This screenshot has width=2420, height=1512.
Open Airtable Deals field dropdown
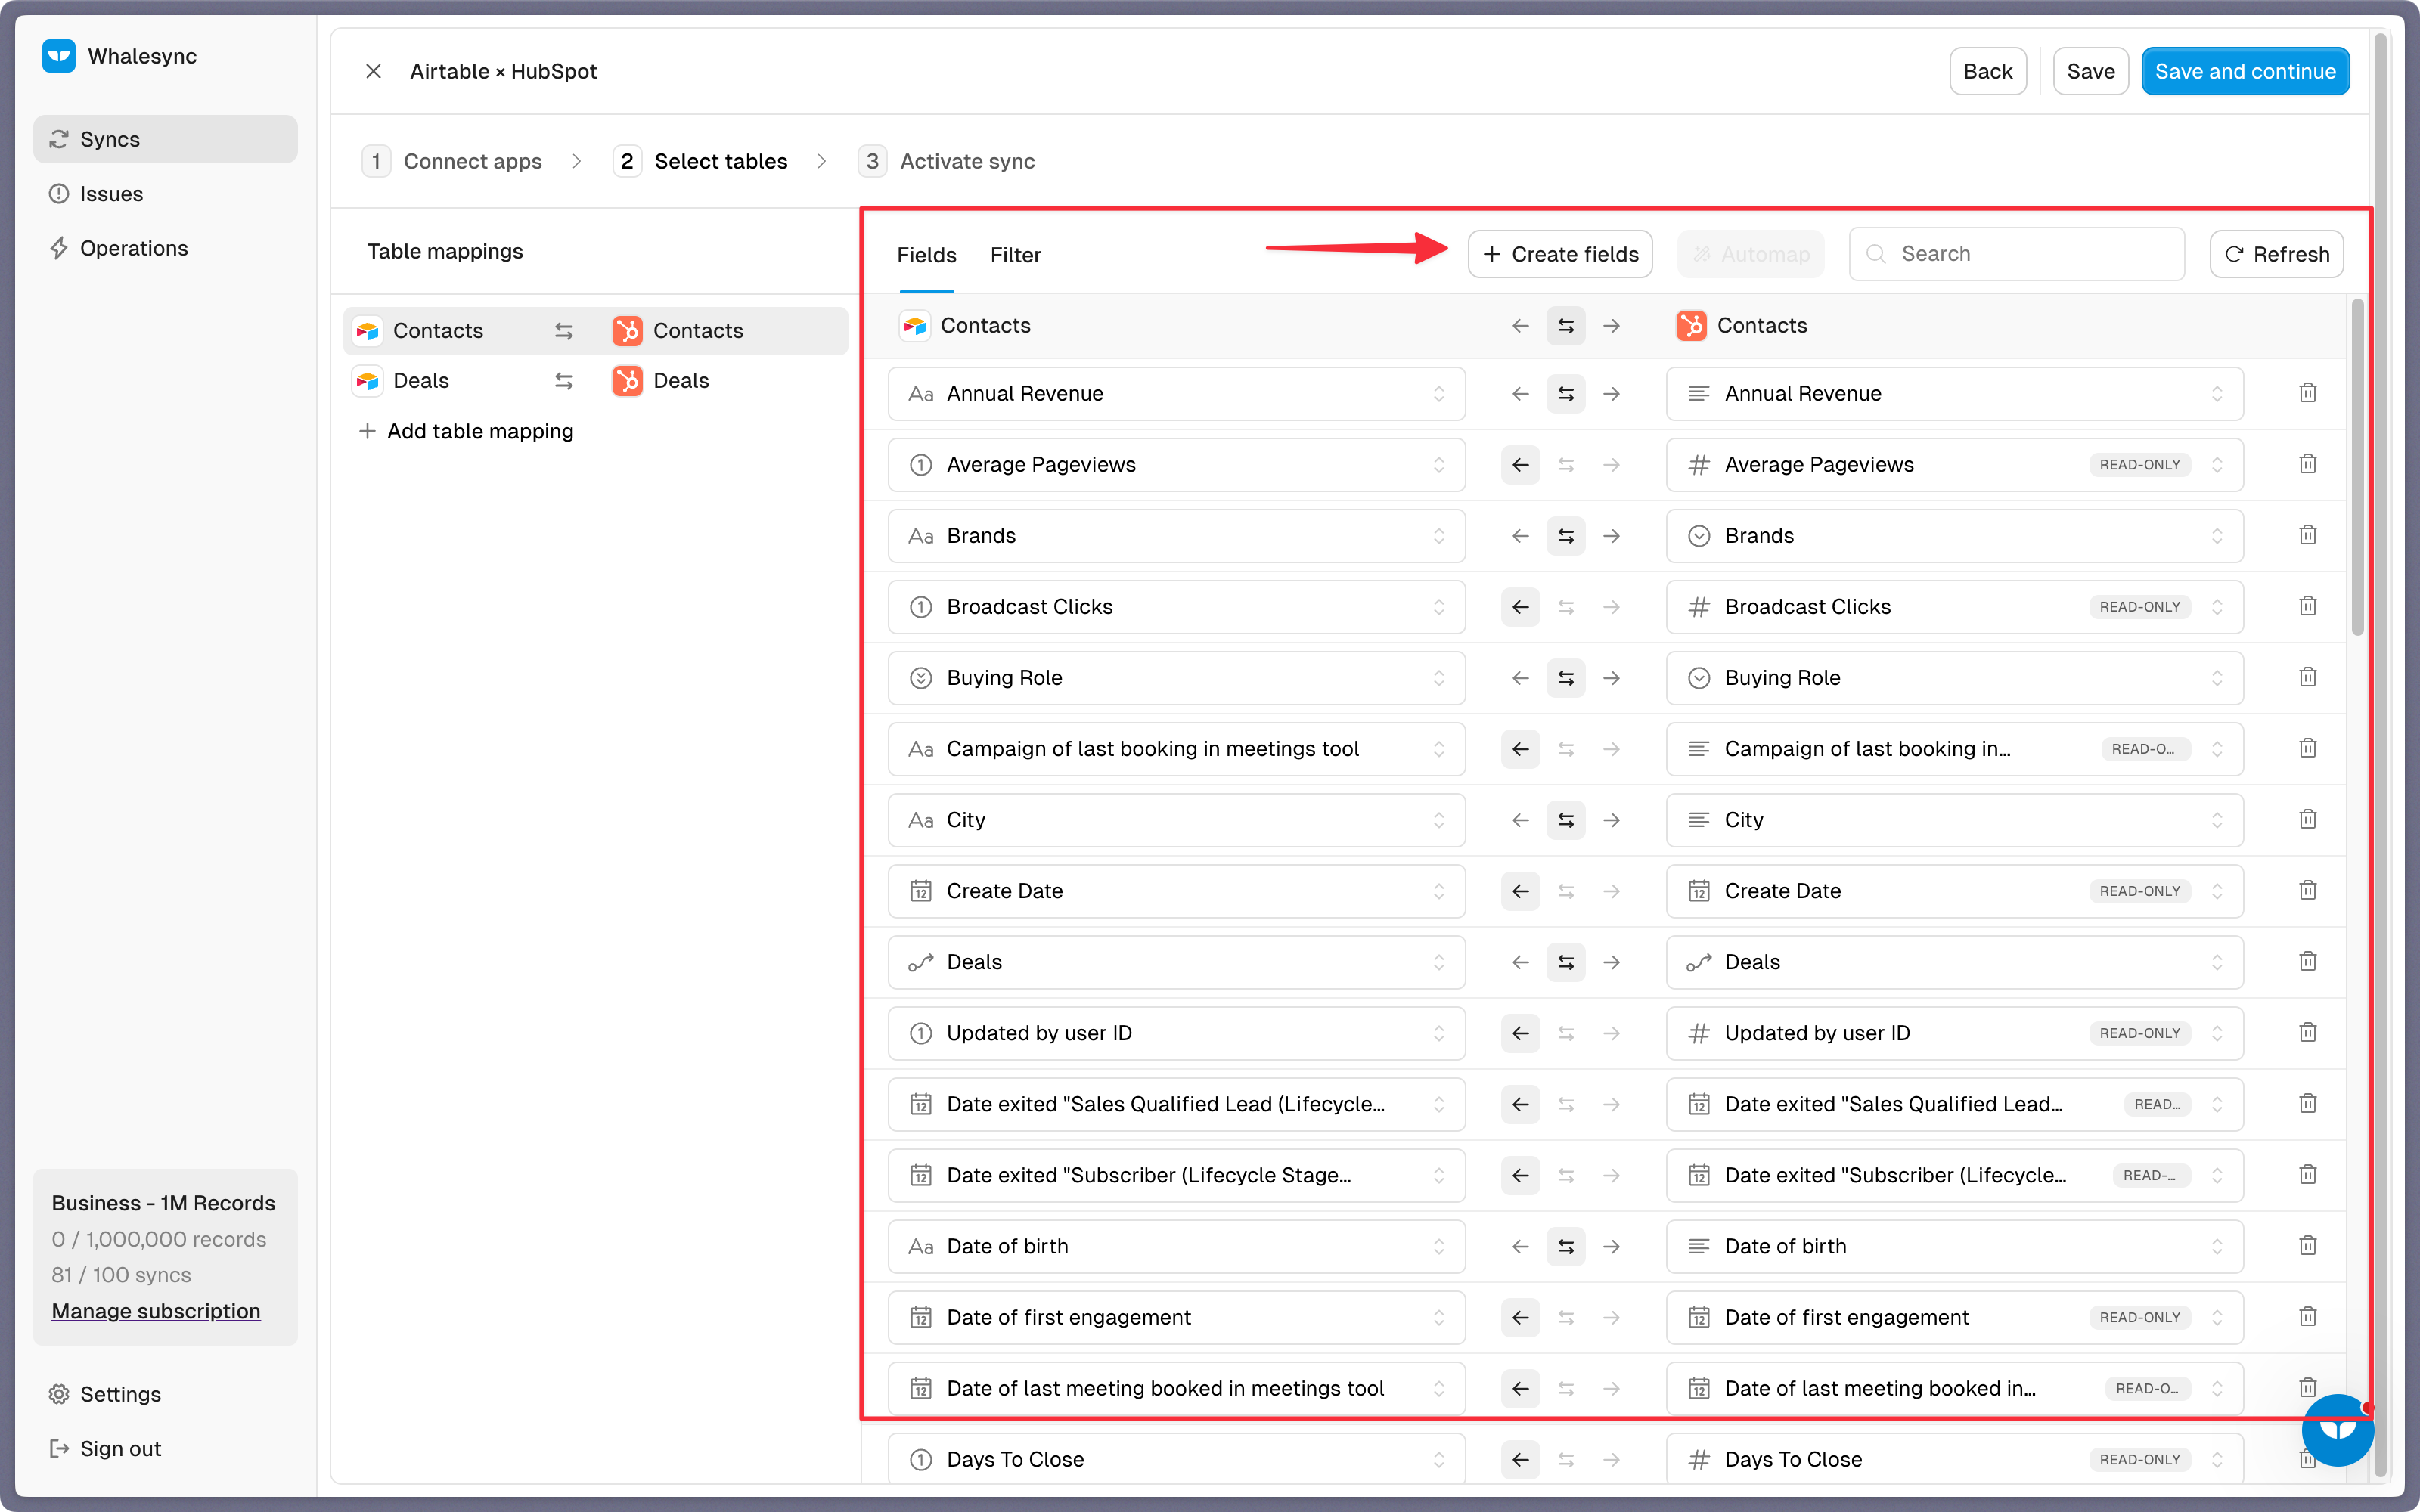1176,962
